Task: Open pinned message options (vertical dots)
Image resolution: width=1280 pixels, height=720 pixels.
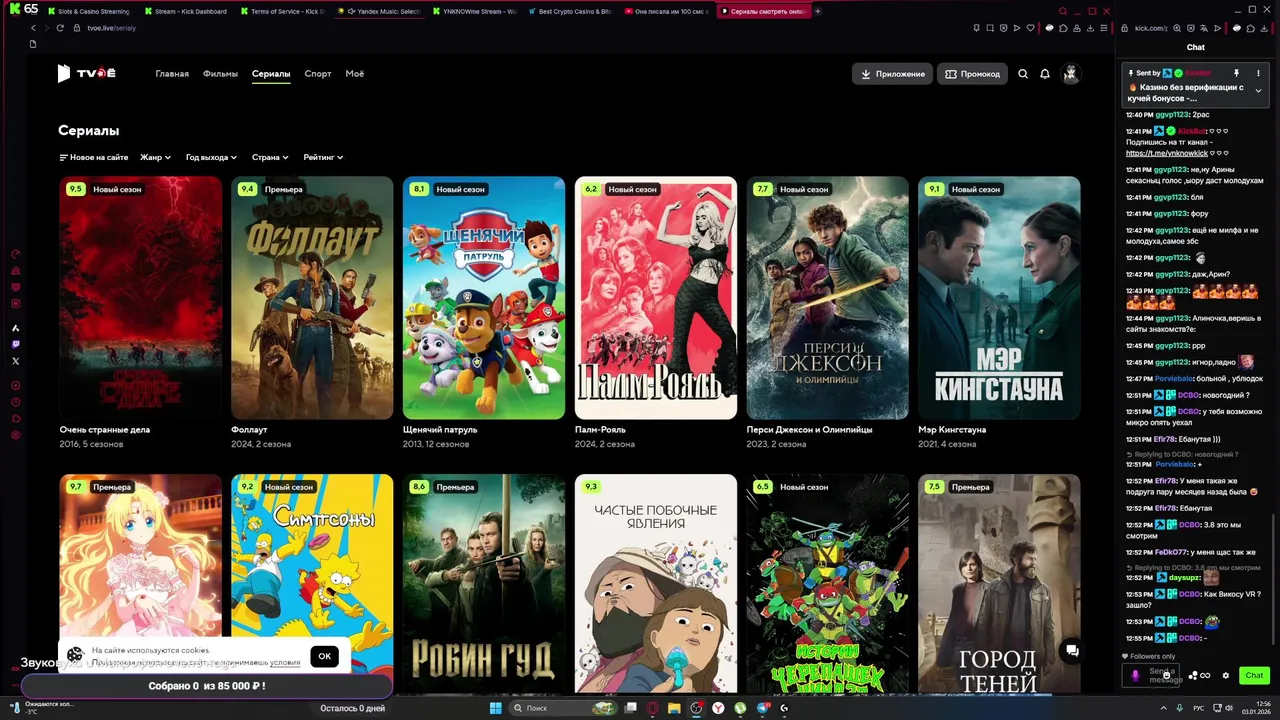Action: [x=1258, y=73]
